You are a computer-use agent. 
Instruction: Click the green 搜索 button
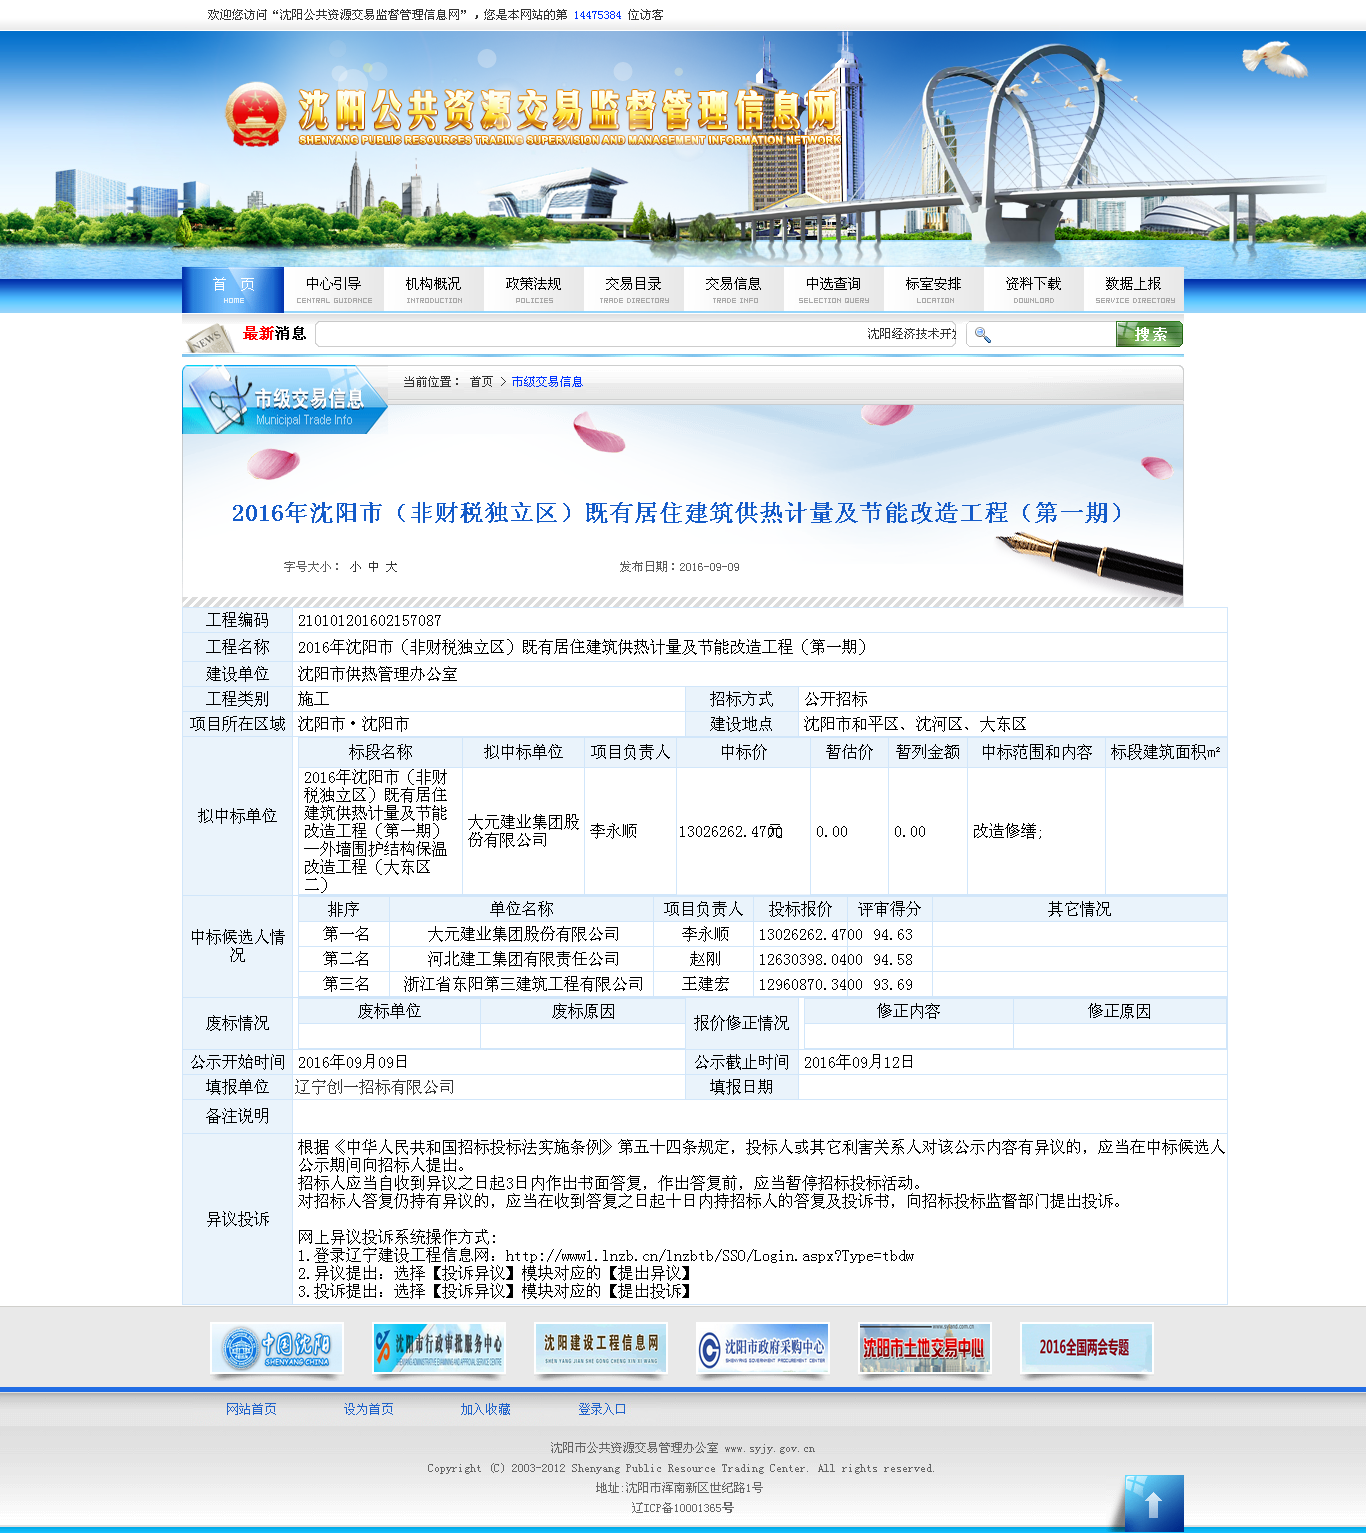[x=1150, y=334]
